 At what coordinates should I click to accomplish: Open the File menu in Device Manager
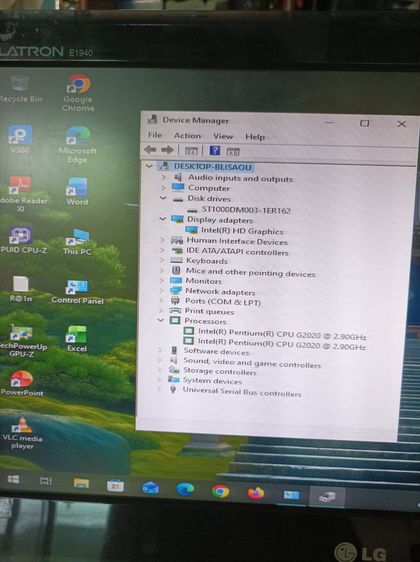155,135
